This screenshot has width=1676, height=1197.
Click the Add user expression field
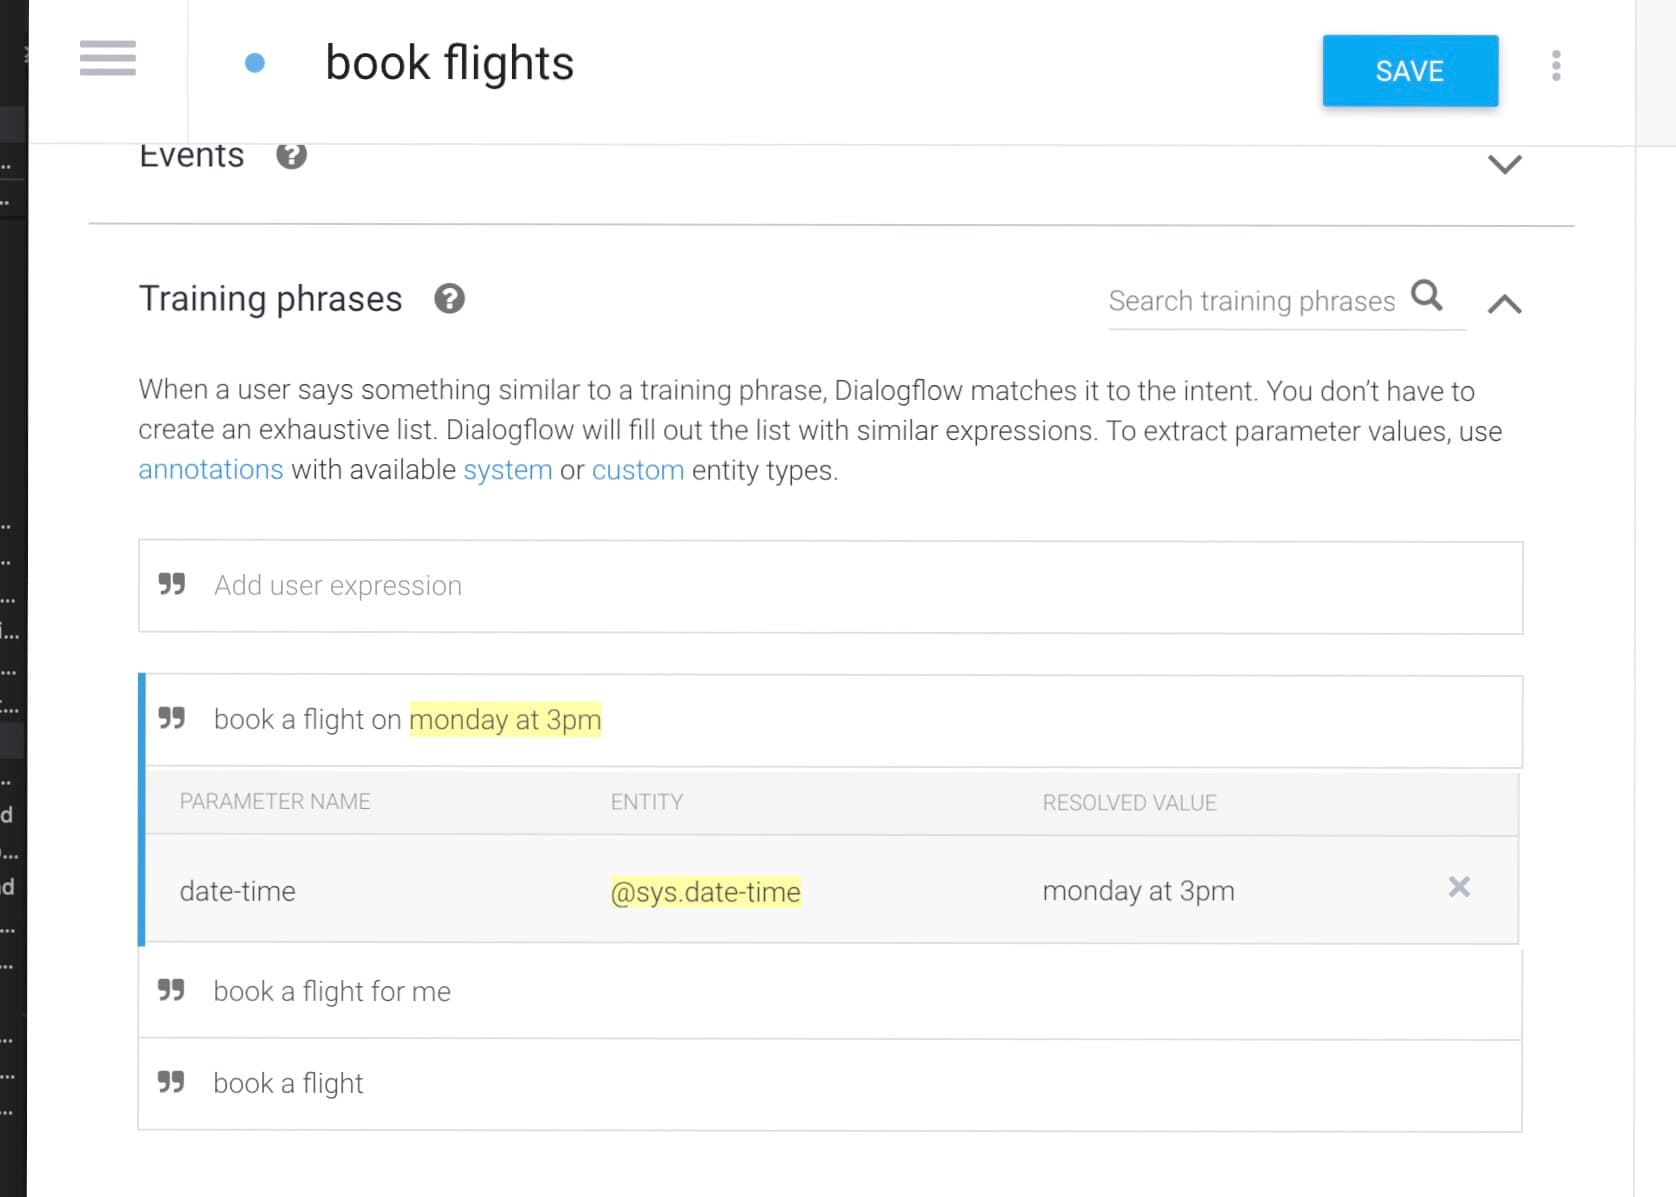coord(830,587)
